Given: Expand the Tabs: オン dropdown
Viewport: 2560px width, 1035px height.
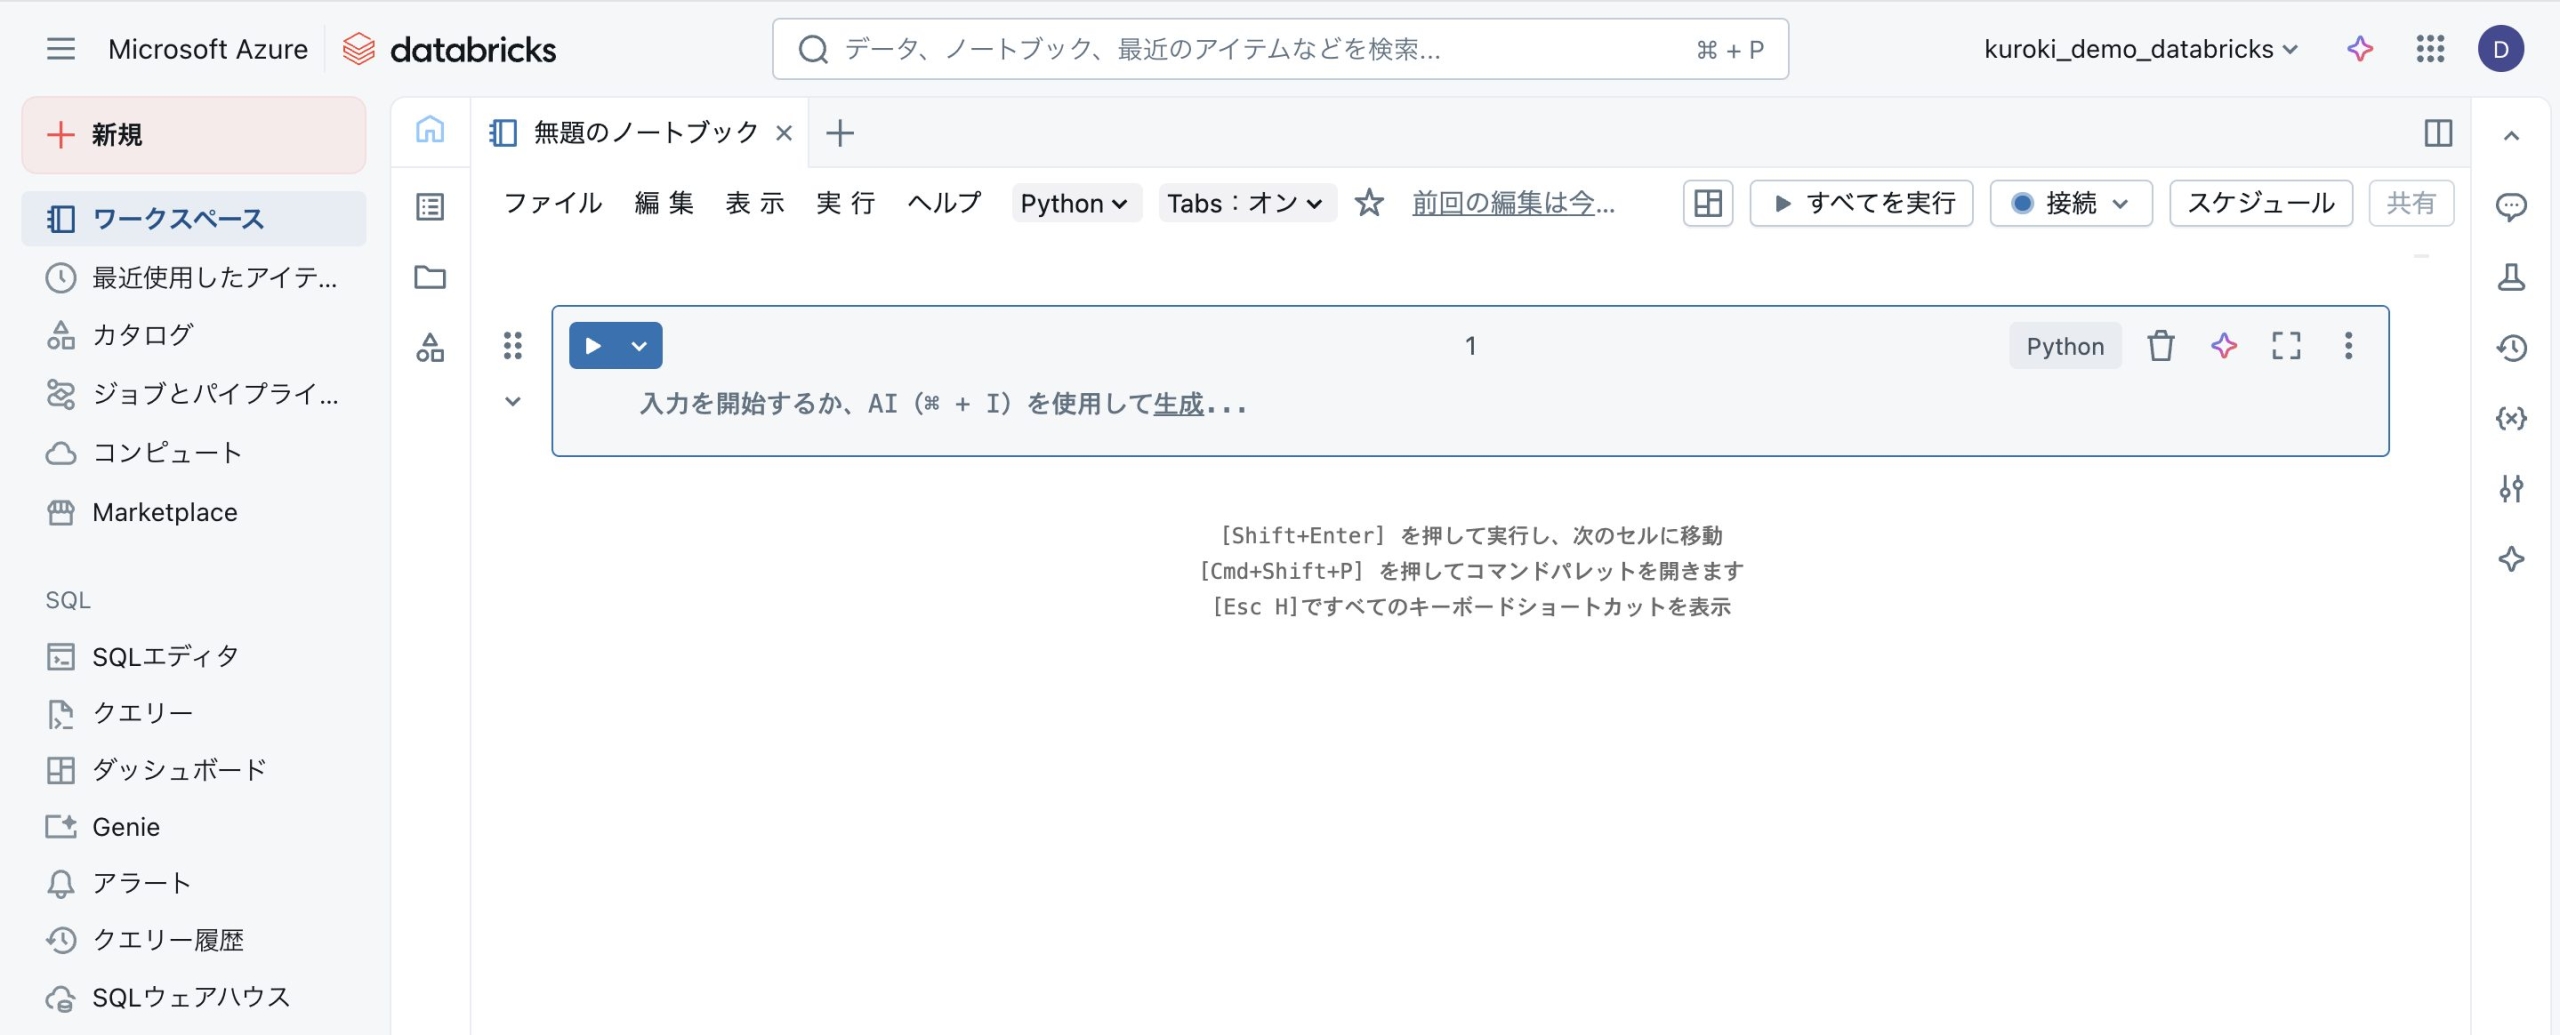Looking at the screenshot, I should pyautogui.click(x=1245, y=203).
